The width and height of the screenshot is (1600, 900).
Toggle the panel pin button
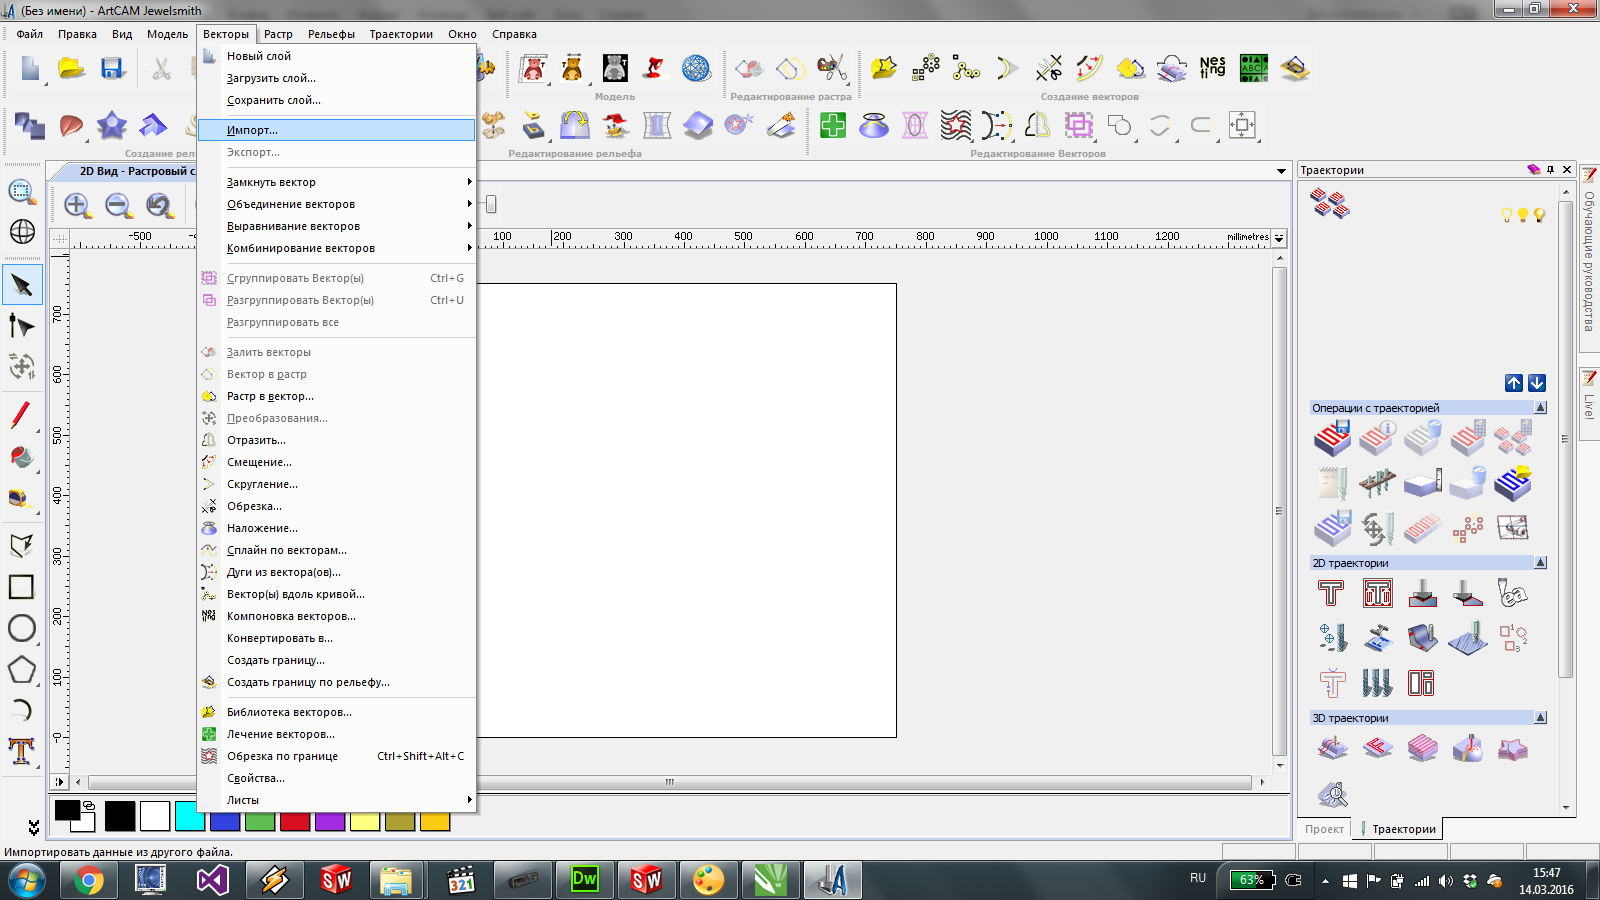click(x=1551, y=170)
